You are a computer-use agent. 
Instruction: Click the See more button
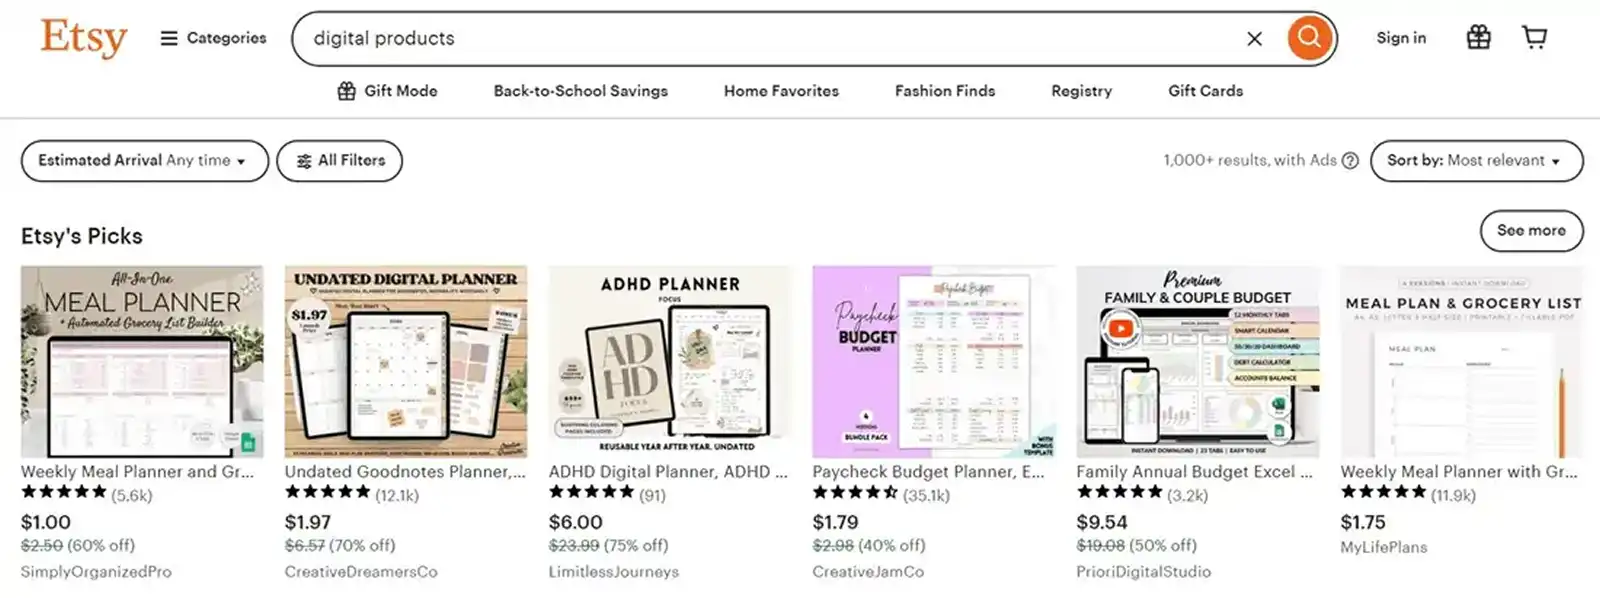(x=1531, y=231)
